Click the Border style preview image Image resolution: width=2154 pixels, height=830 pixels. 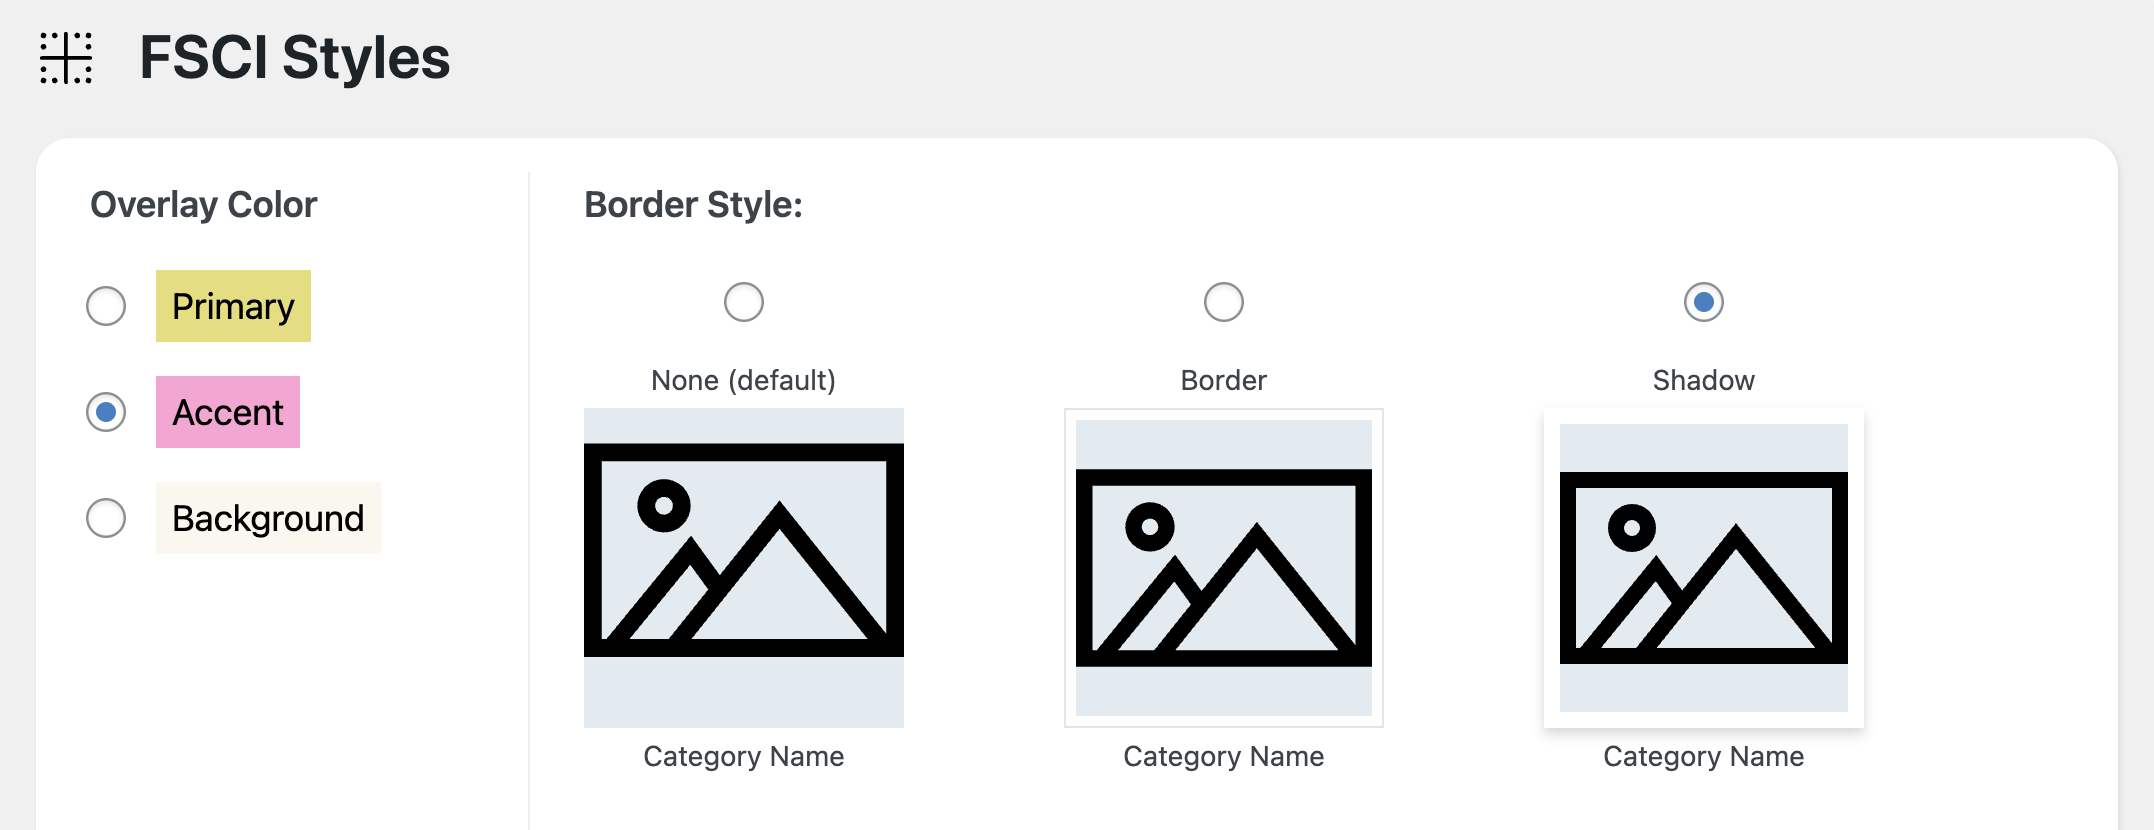tap(1224, 567)
